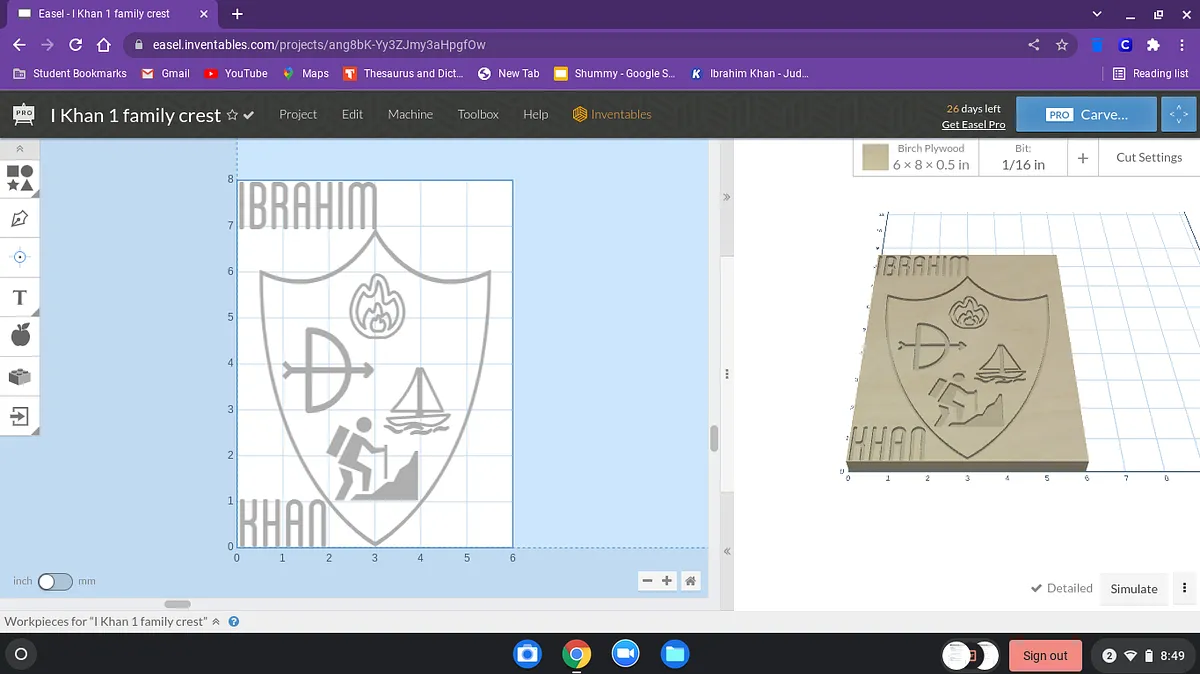The width and height of the screenshot is (1200, 674).
Task: Collapse the left tool sidebar chevron
Action: tap(19, 149)
